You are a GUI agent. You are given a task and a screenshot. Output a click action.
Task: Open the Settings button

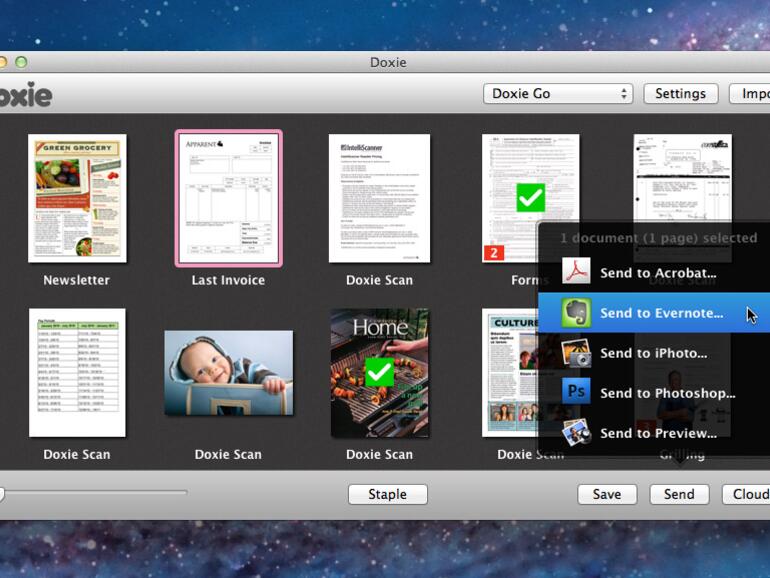coord(681,93)
